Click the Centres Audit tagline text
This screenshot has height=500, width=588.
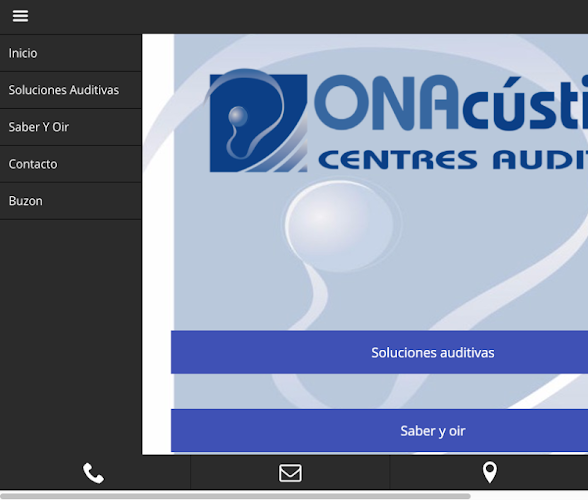[x=453, y=160]
